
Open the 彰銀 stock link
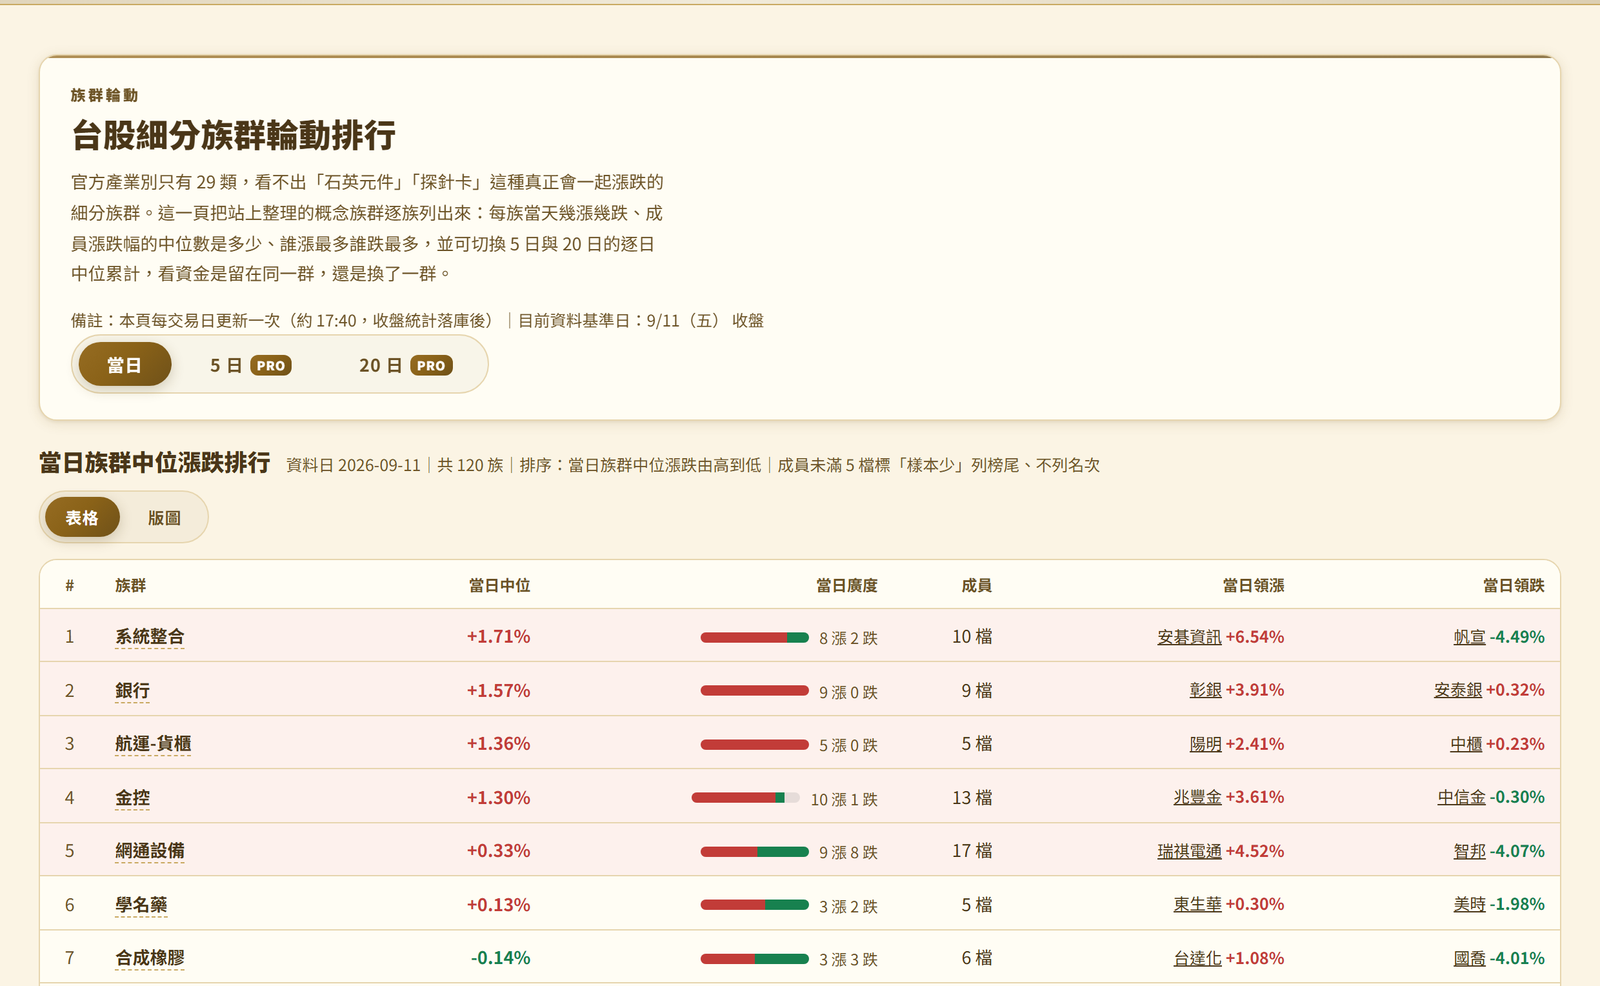click(1205, 690)
